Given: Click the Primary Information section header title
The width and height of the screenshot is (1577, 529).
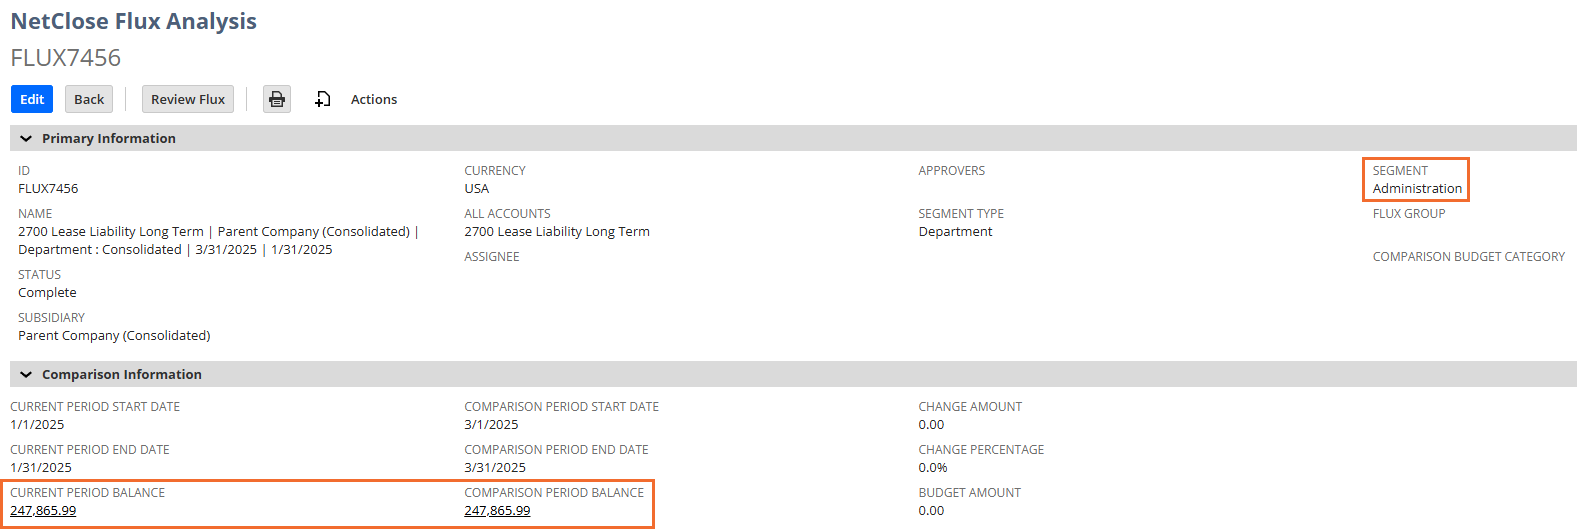Looking at the screenshot, I should tap(109, 139).
